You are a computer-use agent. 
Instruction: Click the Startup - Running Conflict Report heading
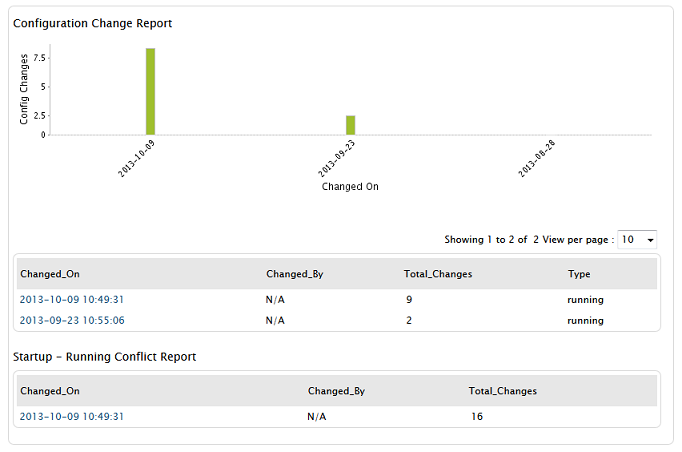(x=104, y=356)
